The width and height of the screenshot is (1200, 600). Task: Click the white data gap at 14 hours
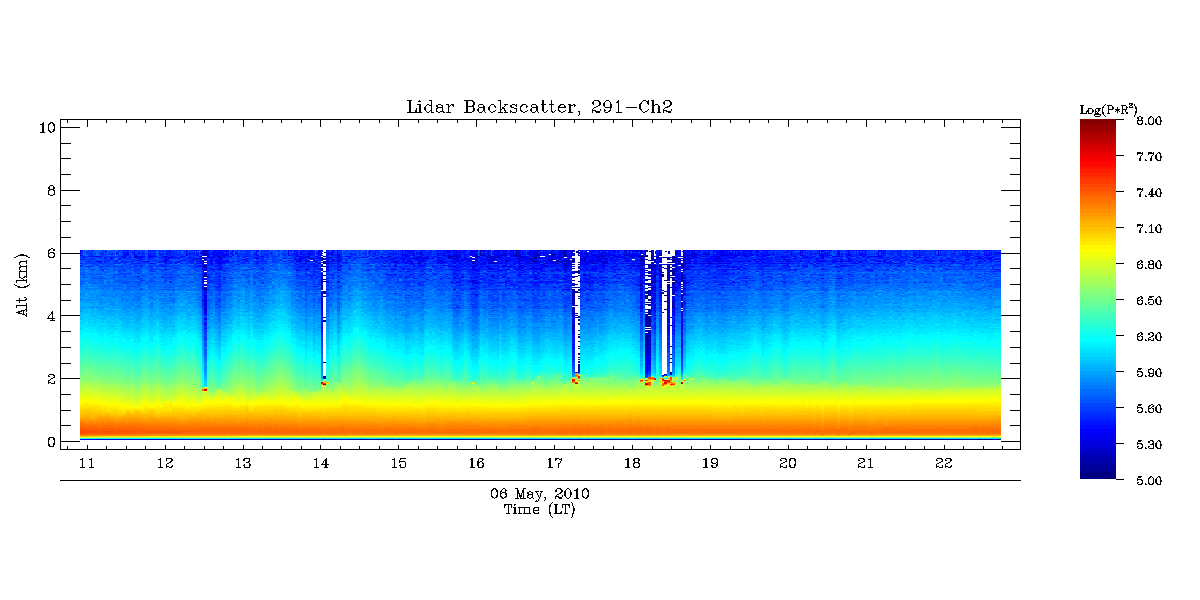point(324,315)
